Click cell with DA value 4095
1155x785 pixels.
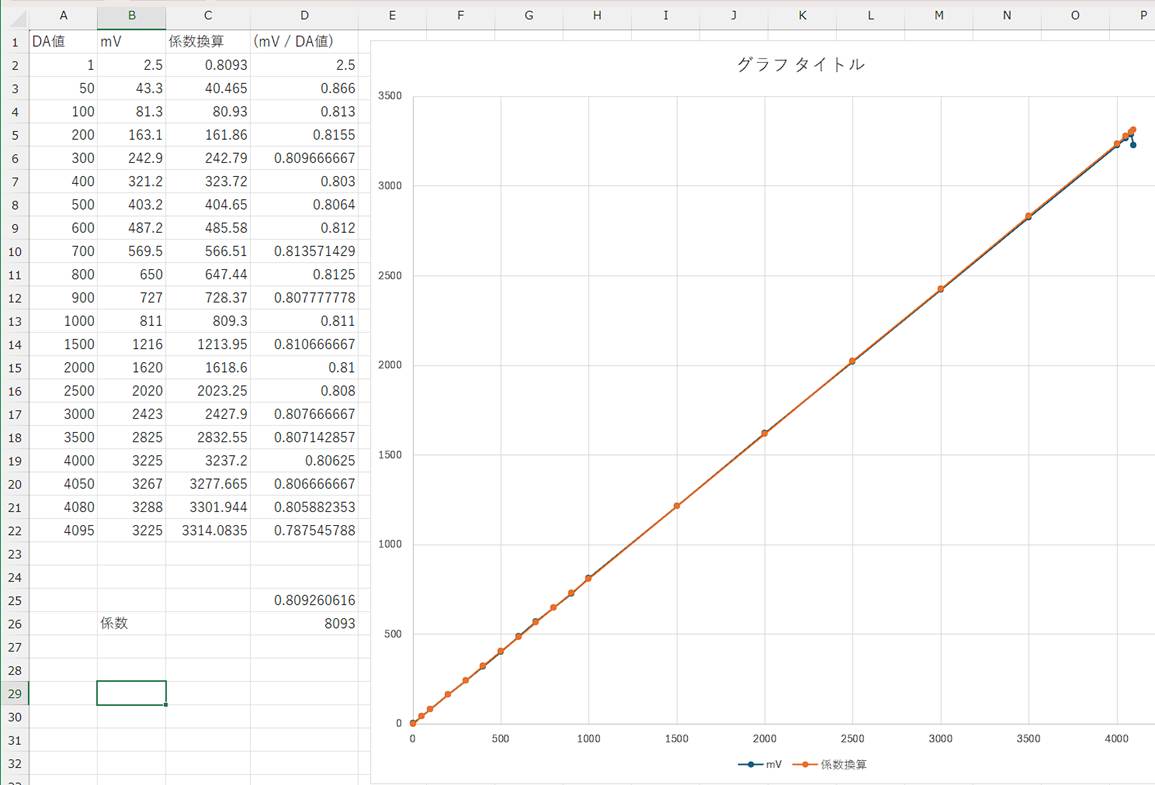[x=63, y=531]
